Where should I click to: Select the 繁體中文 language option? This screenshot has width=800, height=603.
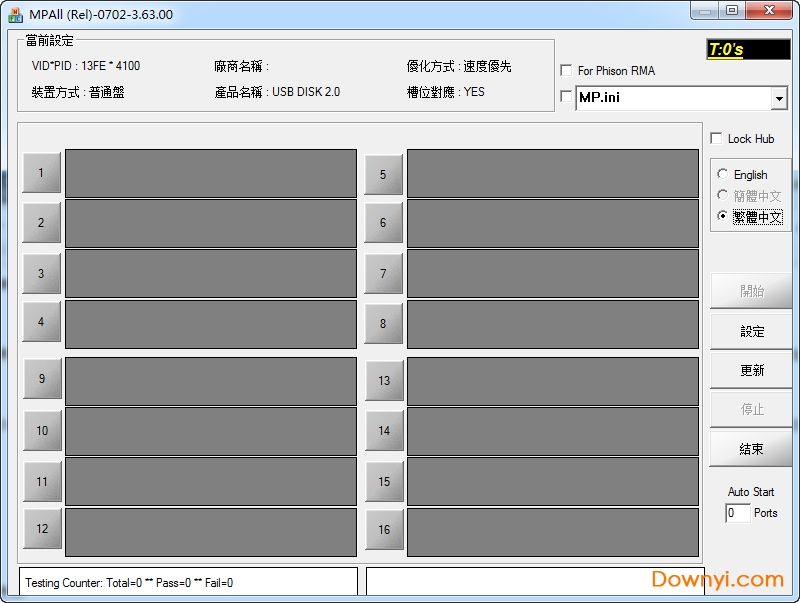click(722, 217)
